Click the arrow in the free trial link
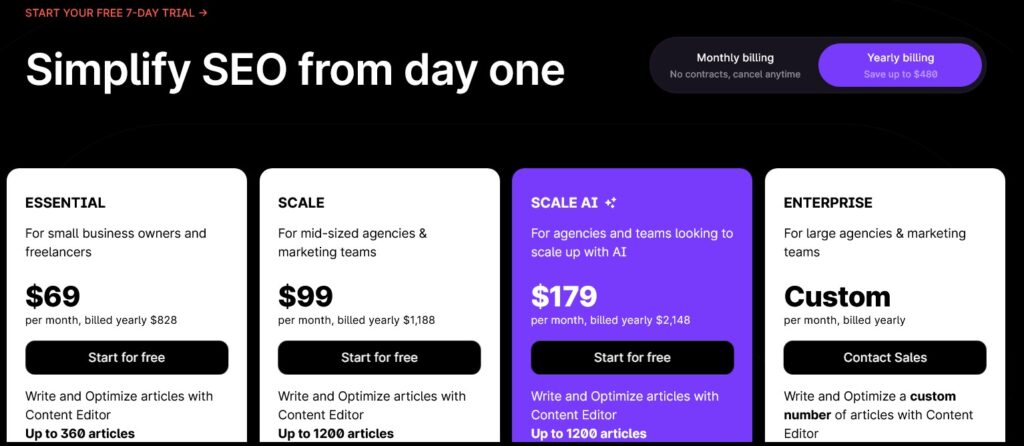 coord(203,12)
